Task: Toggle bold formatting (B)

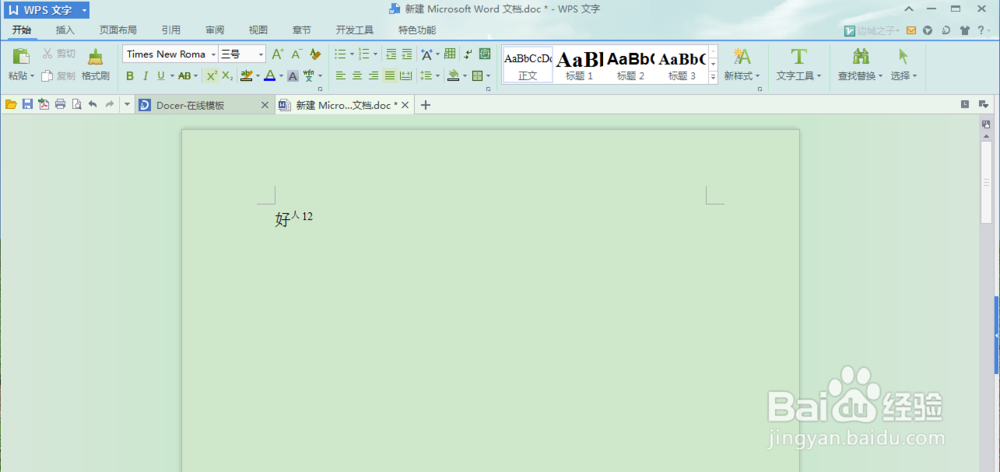Action: [x=130, y=76]
